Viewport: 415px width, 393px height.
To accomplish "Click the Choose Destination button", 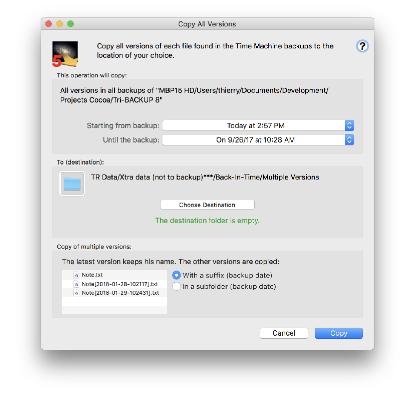I will 207,205.
